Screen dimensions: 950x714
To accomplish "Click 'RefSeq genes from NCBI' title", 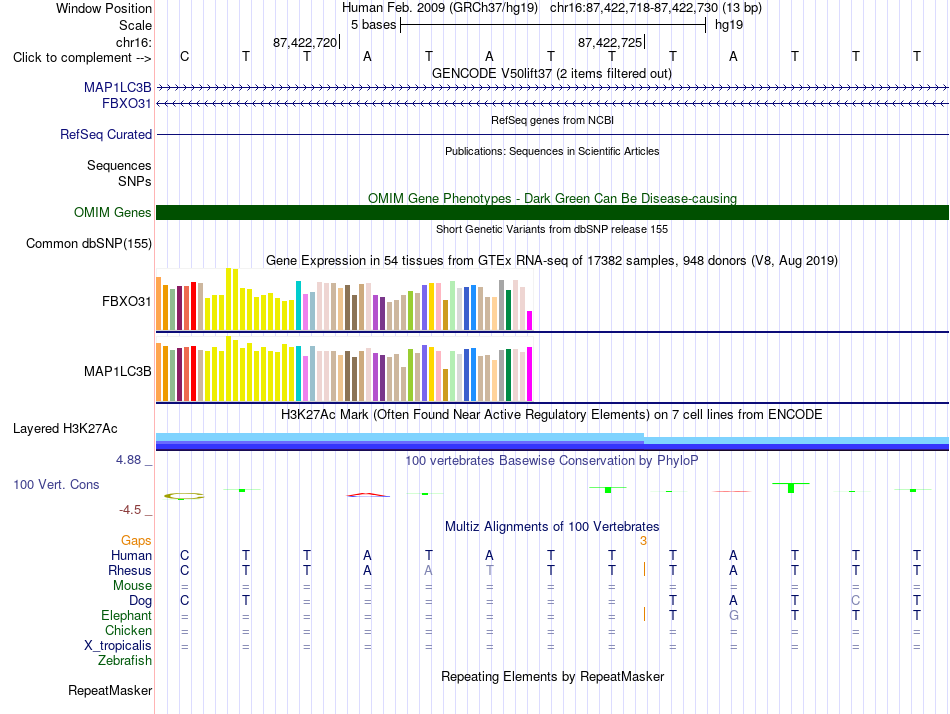I will coord(552,120).
